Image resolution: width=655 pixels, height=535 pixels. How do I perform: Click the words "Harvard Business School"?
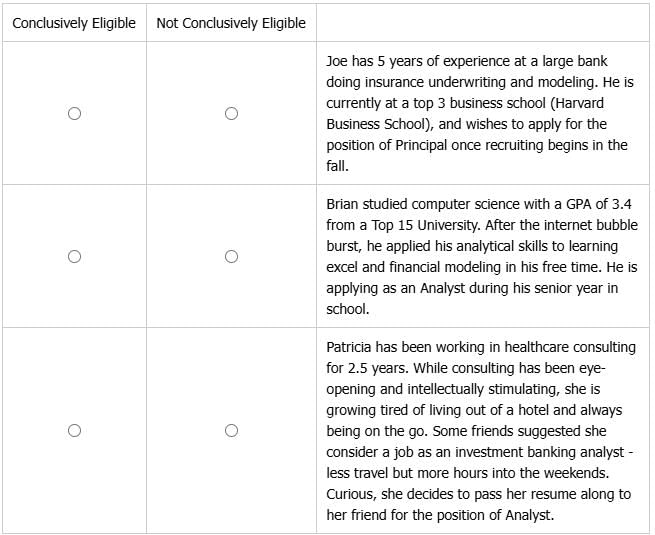click(x=370, y=124)
